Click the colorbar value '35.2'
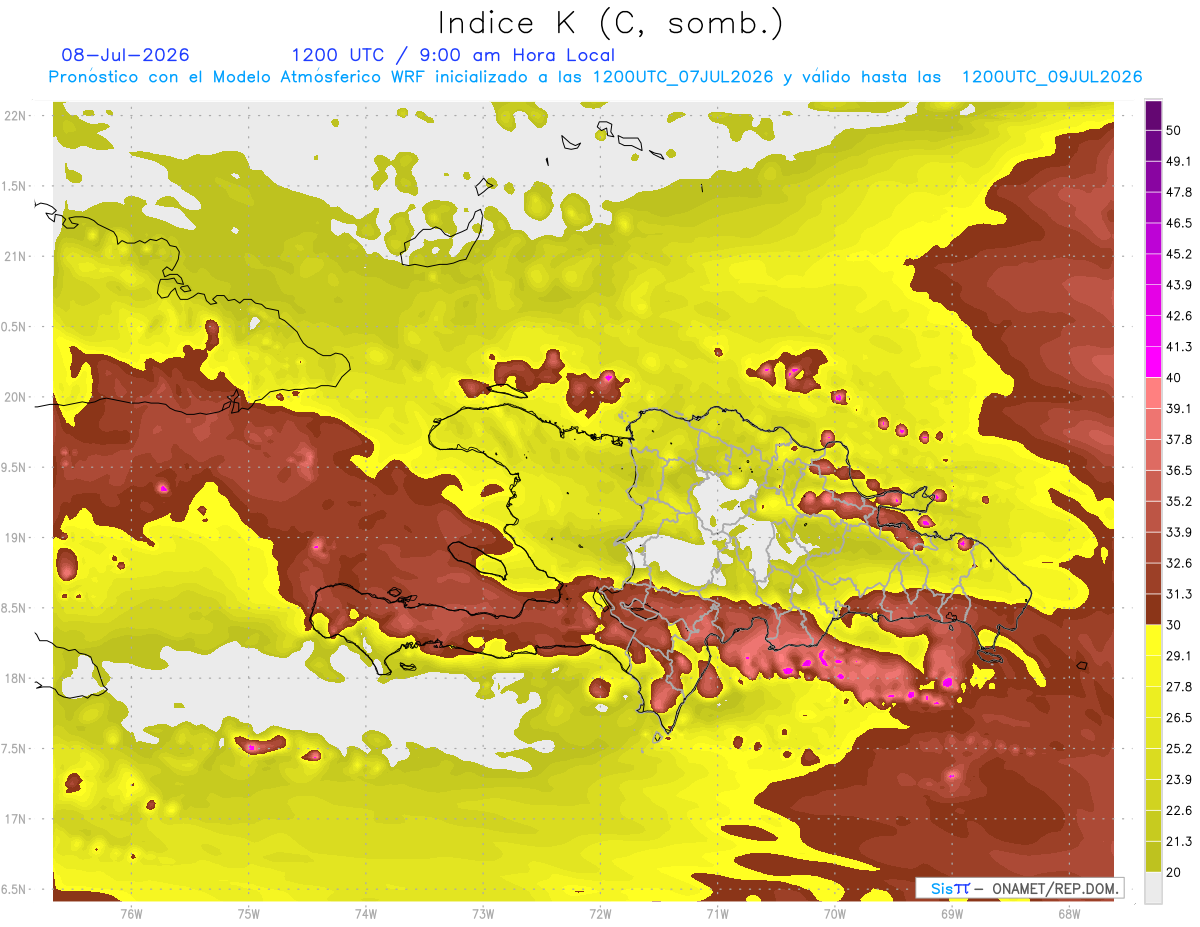The image size is (1200, 927). point(1179,501)
